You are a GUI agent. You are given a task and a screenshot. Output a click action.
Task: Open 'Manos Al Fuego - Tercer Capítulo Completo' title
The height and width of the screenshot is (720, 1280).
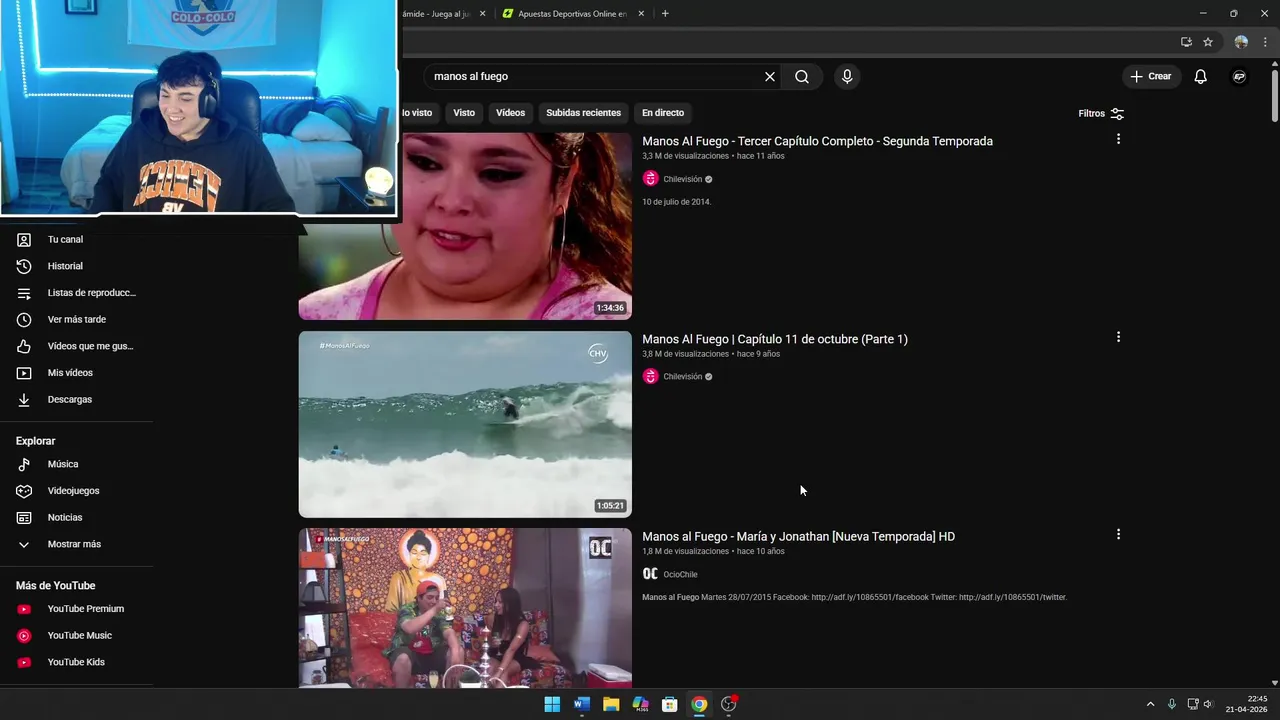click(817, 141)
